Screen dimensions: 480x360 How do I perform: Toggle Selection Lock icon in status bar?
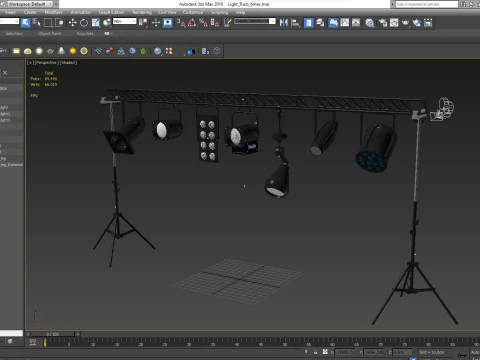(315, 352)
